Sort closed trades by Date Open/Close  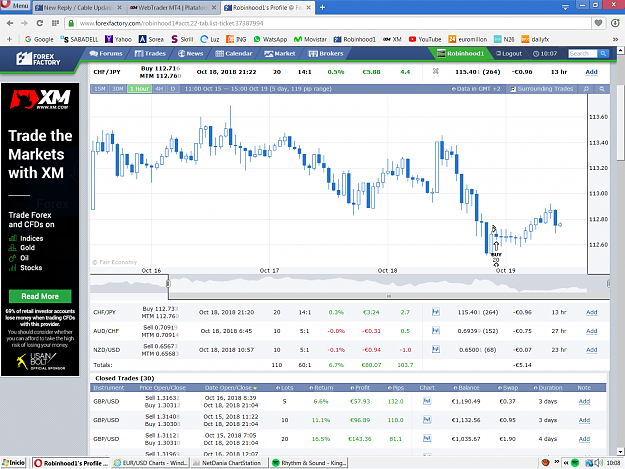point(231,388)
